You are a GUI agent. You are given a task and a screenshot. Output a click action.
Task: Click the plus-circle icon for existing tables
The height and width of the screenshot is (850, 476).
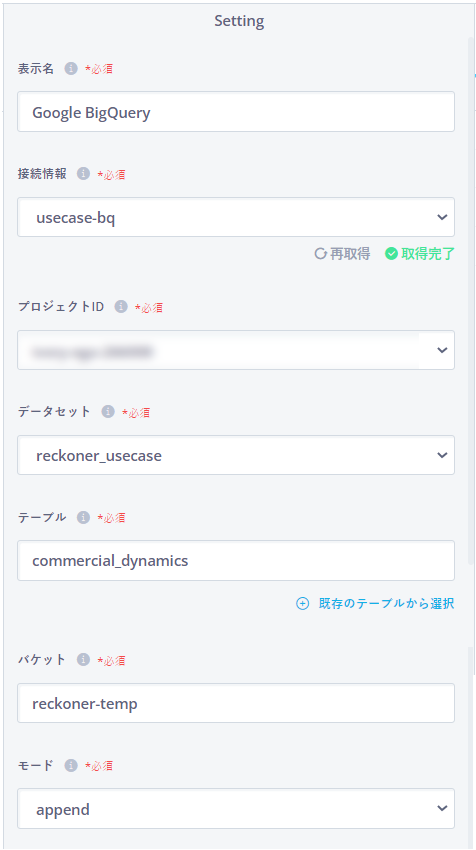click(x=303, y=603)
